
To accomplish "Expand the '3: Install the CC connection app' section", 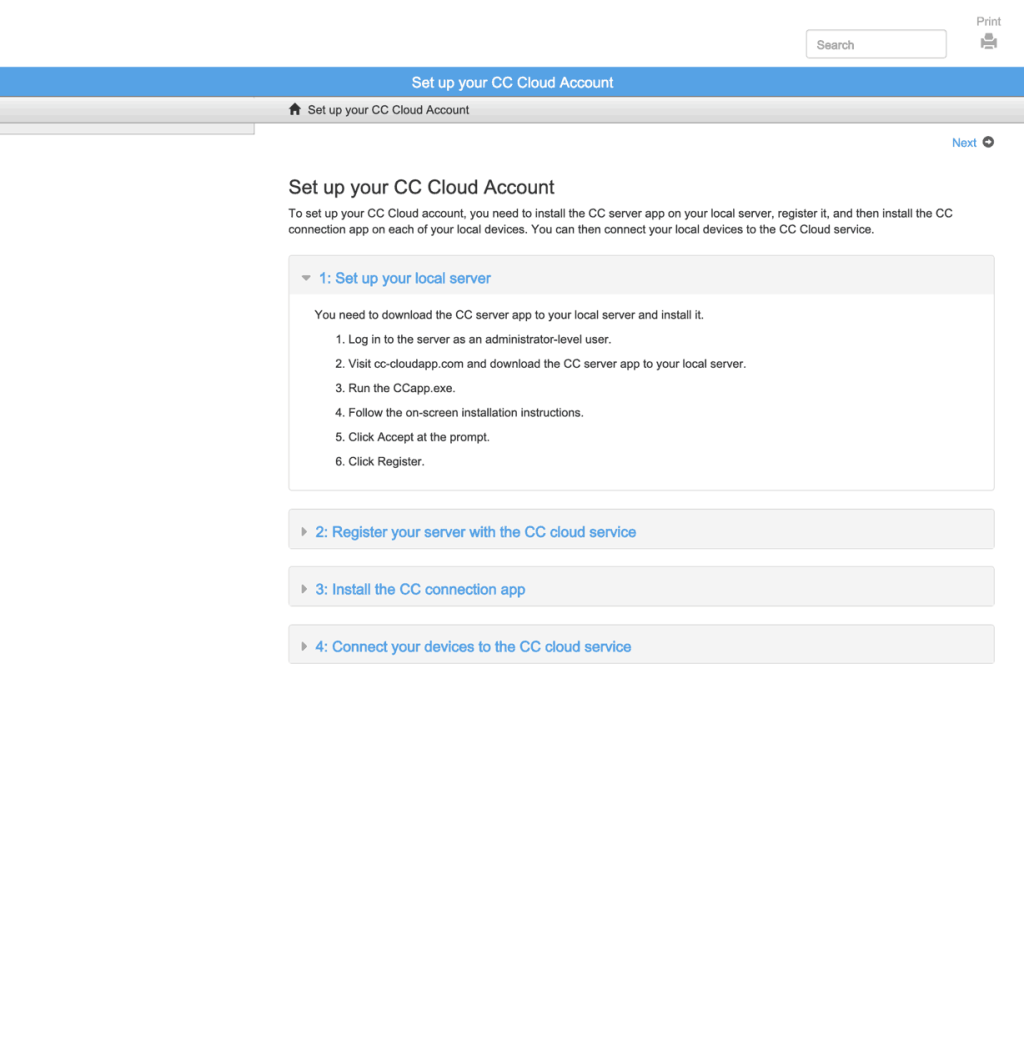I will pos(420,589).
